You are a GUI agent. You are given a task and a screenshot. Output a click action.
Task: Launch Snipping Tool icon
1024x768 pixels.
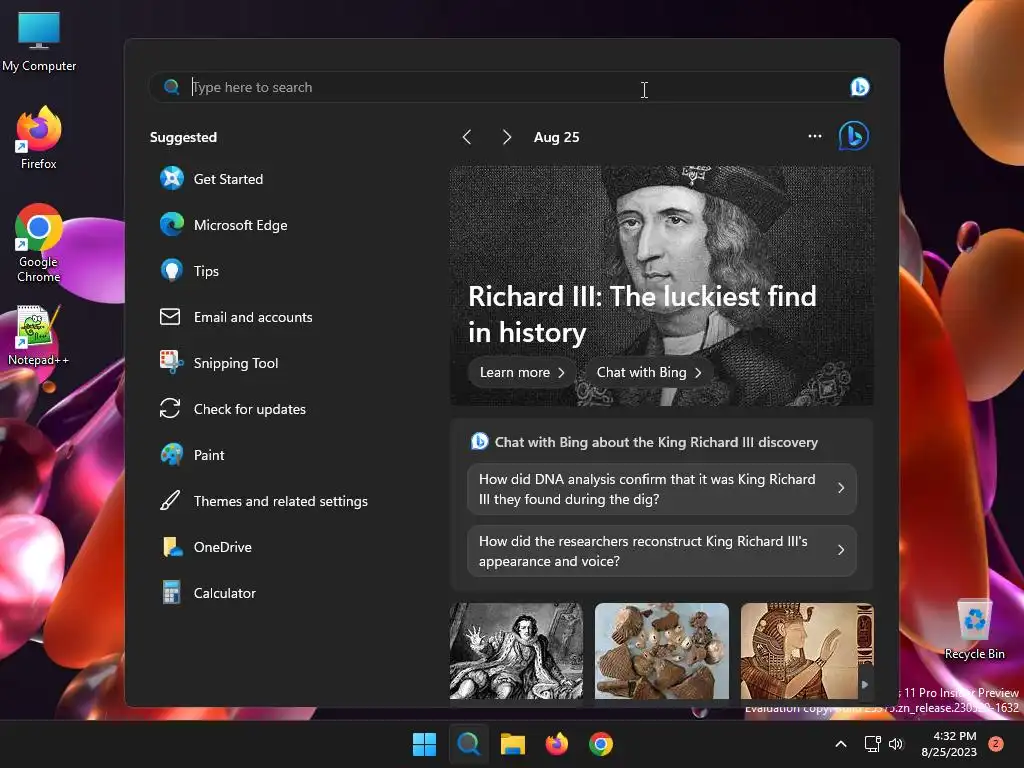coord(172,362)
